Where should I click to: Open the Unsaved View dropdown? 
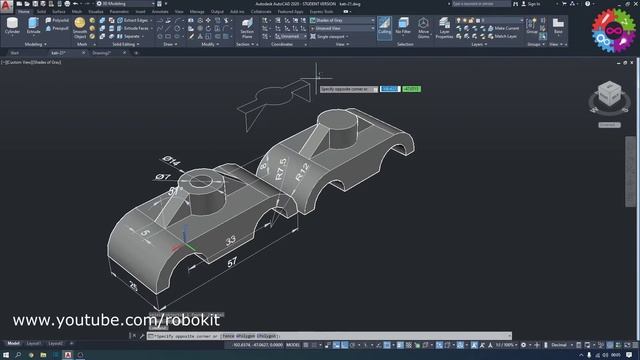tap(342, 28)
